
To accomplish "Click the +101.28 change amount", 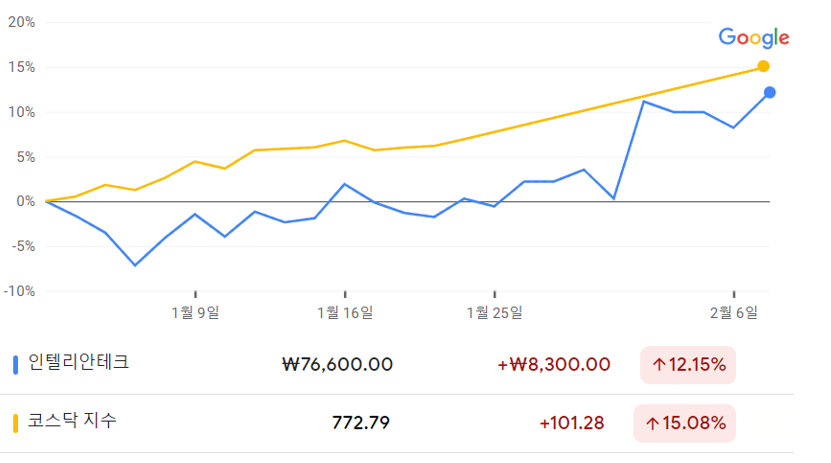I will click(x=571, y=423).
